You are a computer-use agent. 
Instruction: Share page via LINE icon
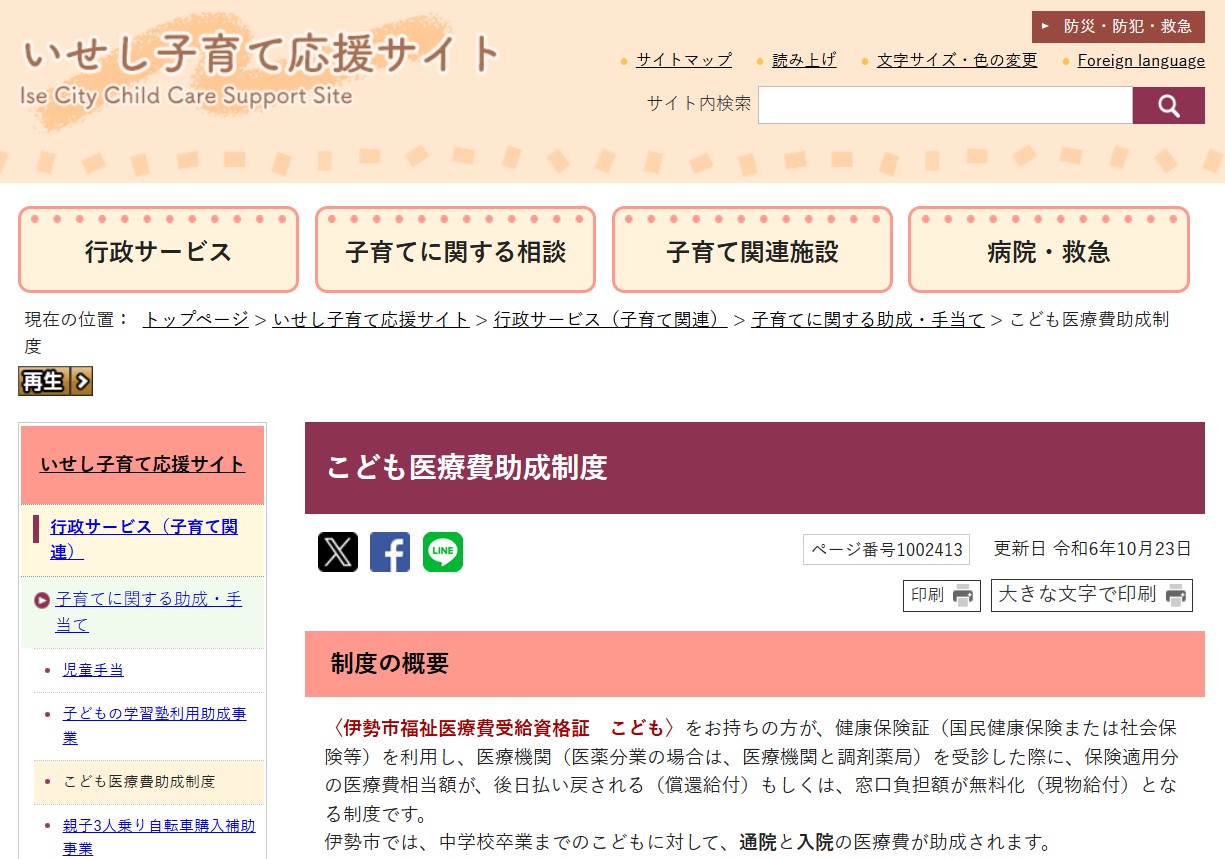(443, 552)
